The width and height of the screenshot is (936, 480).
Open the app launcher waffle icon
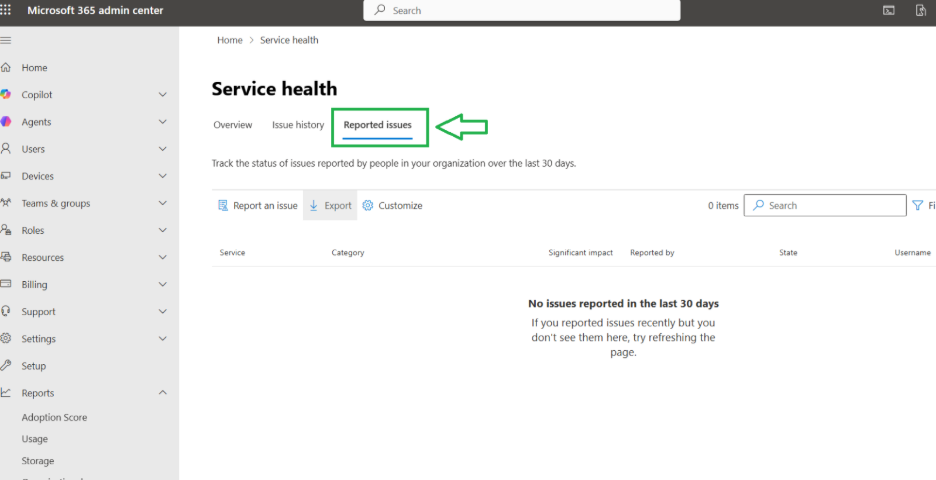pyautogui.click(x=5, y=10)
